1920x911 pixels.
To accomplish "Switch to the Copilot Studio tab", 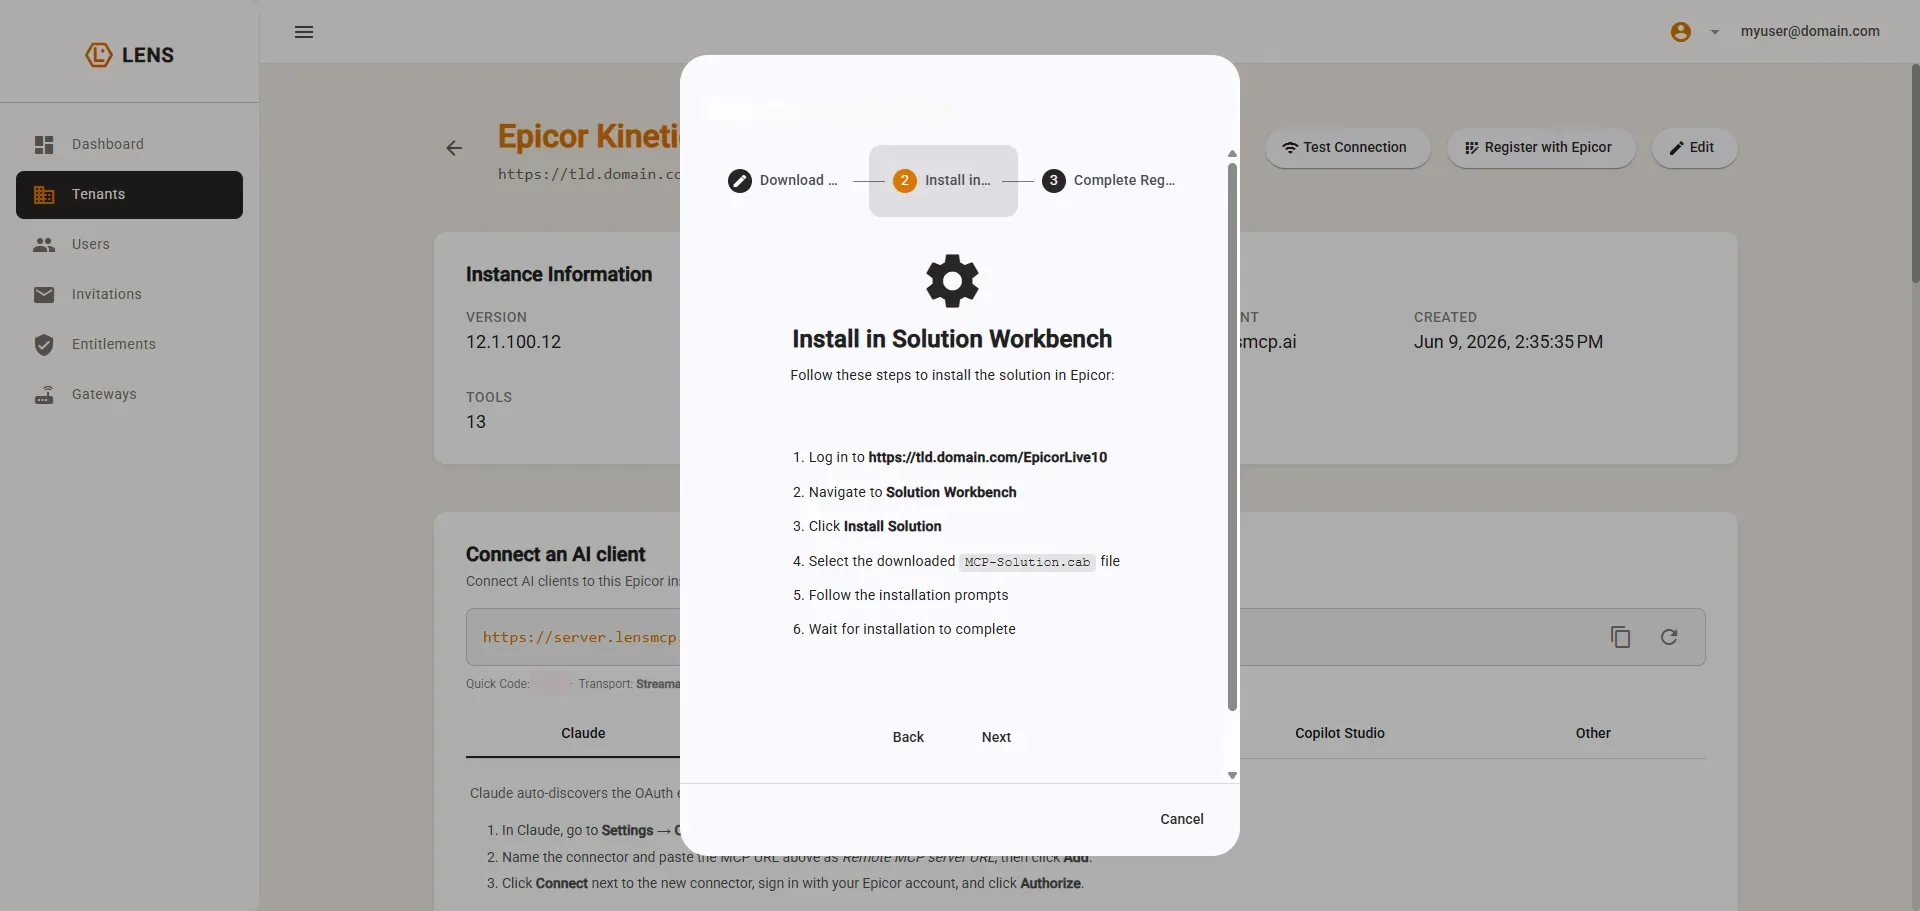I will click(1340, 734).
